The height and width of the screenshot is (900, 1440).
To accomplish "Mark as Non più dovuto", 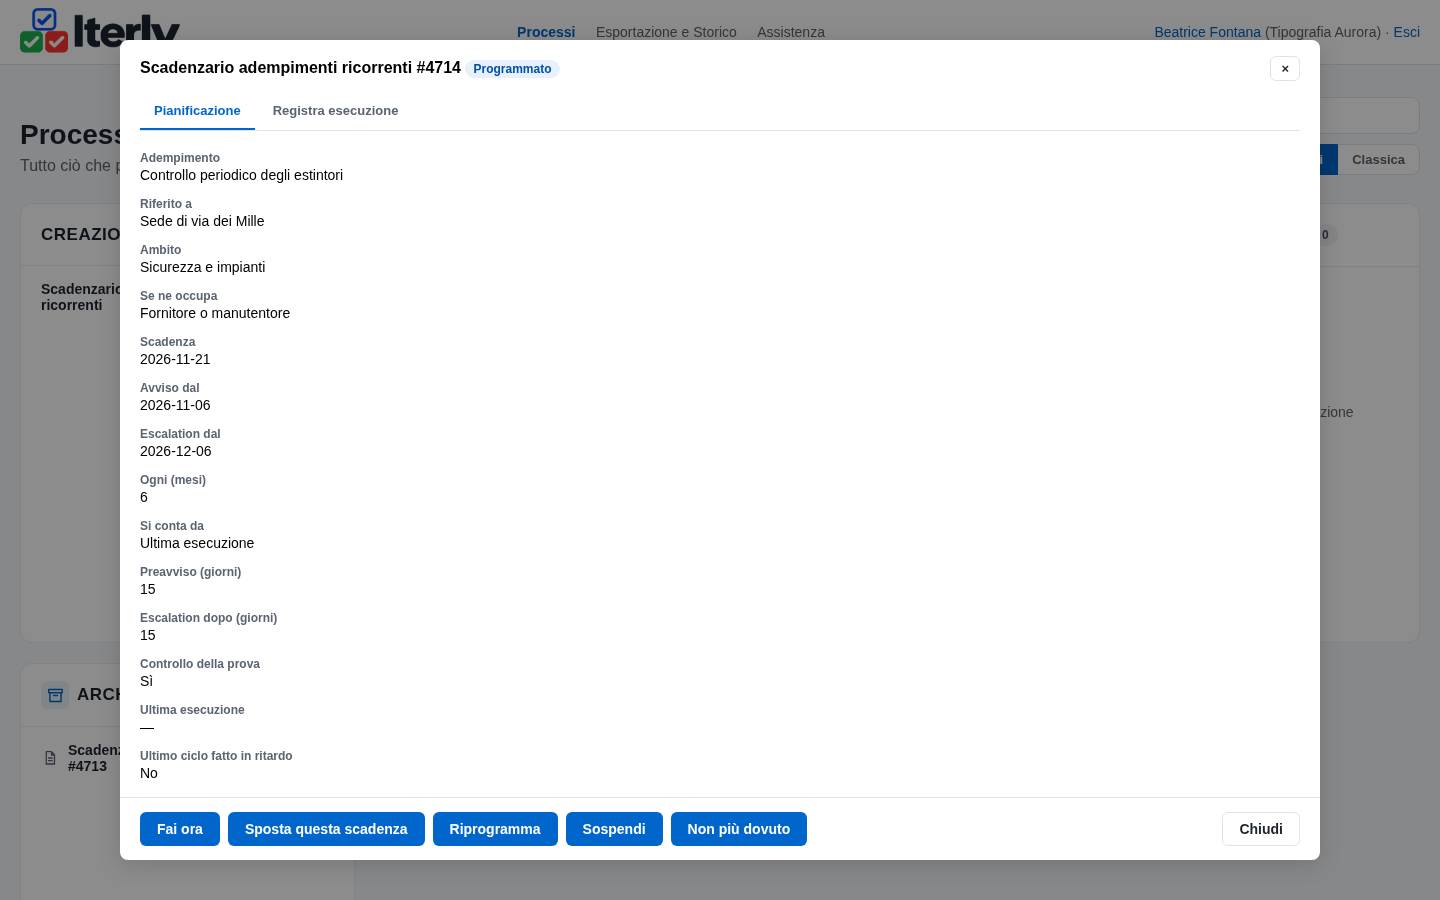I will coord(739,829).
